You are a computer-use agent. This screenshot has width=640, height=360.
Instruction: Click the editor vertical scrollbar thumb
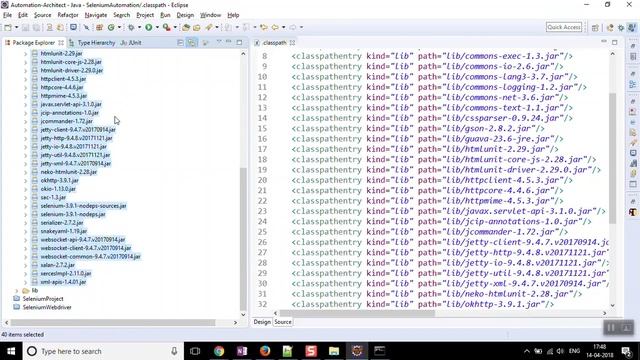tap(613, 158)
